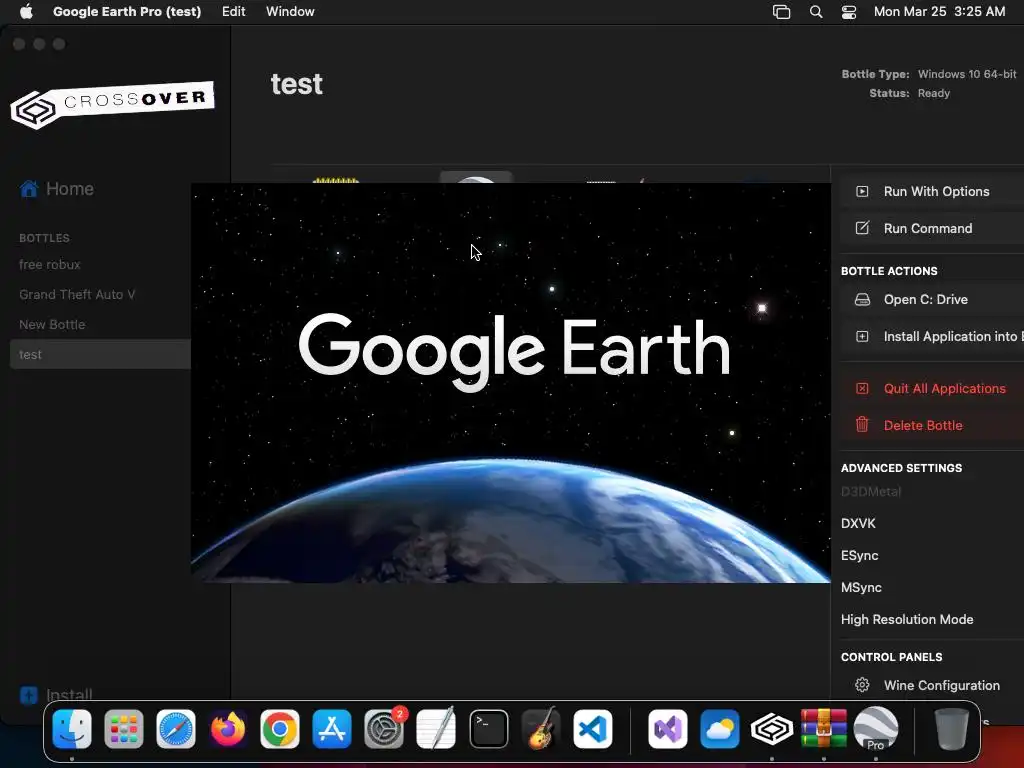This screenshot has width=1024, height=768.
Task: Click the D3DMetal setting label
Action: [871, 492]
